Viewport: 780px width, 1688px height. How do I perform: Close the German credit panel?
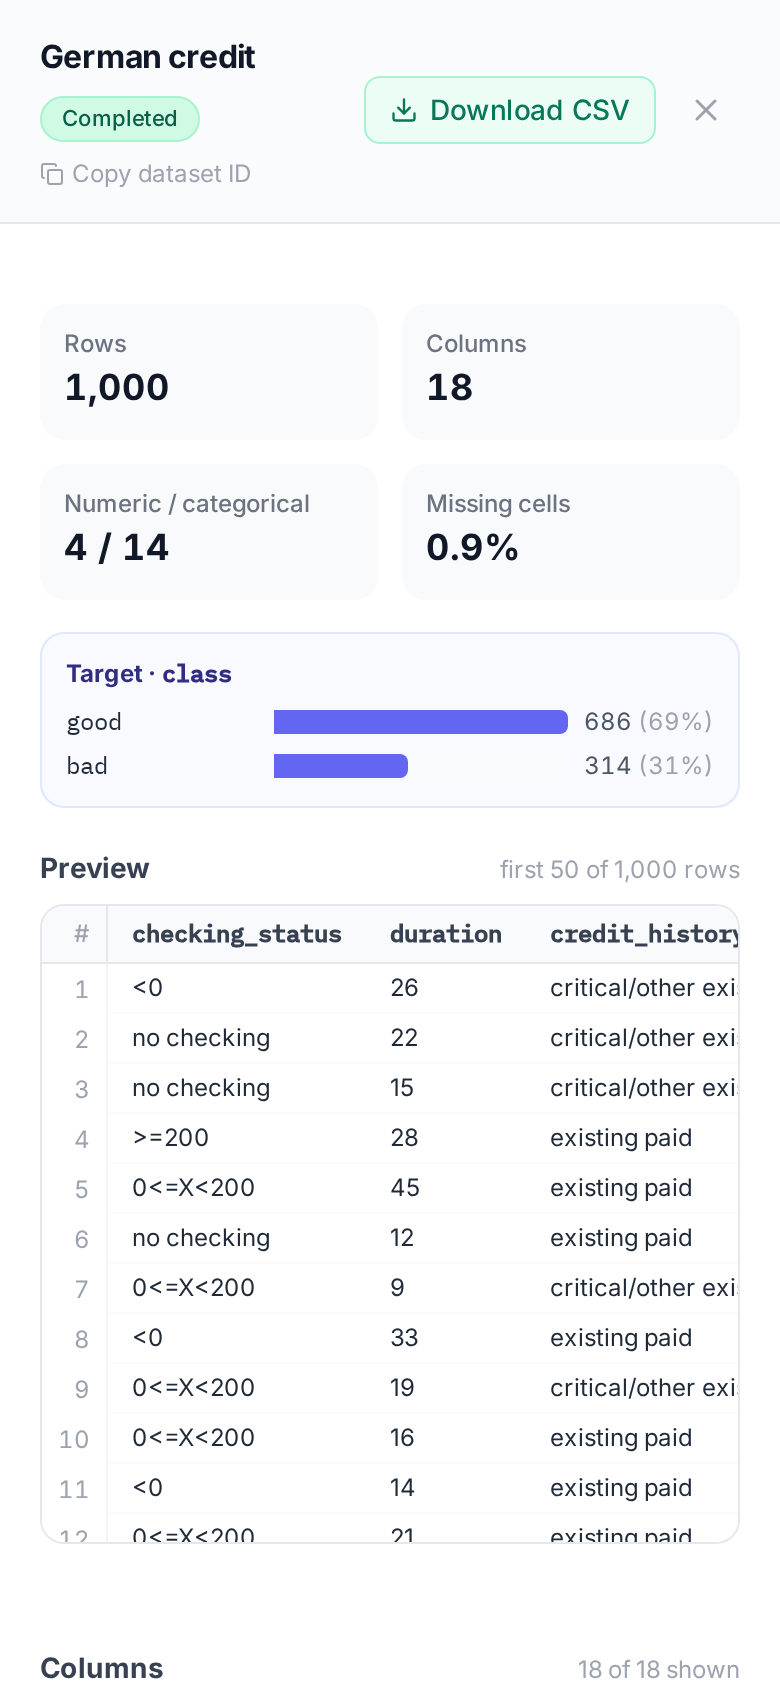[706, 110]
